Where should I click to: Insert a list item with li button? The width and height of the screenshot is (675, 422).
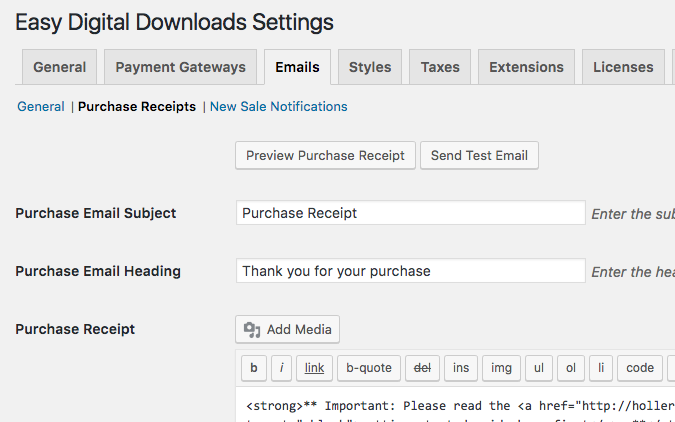click(600, 368)
